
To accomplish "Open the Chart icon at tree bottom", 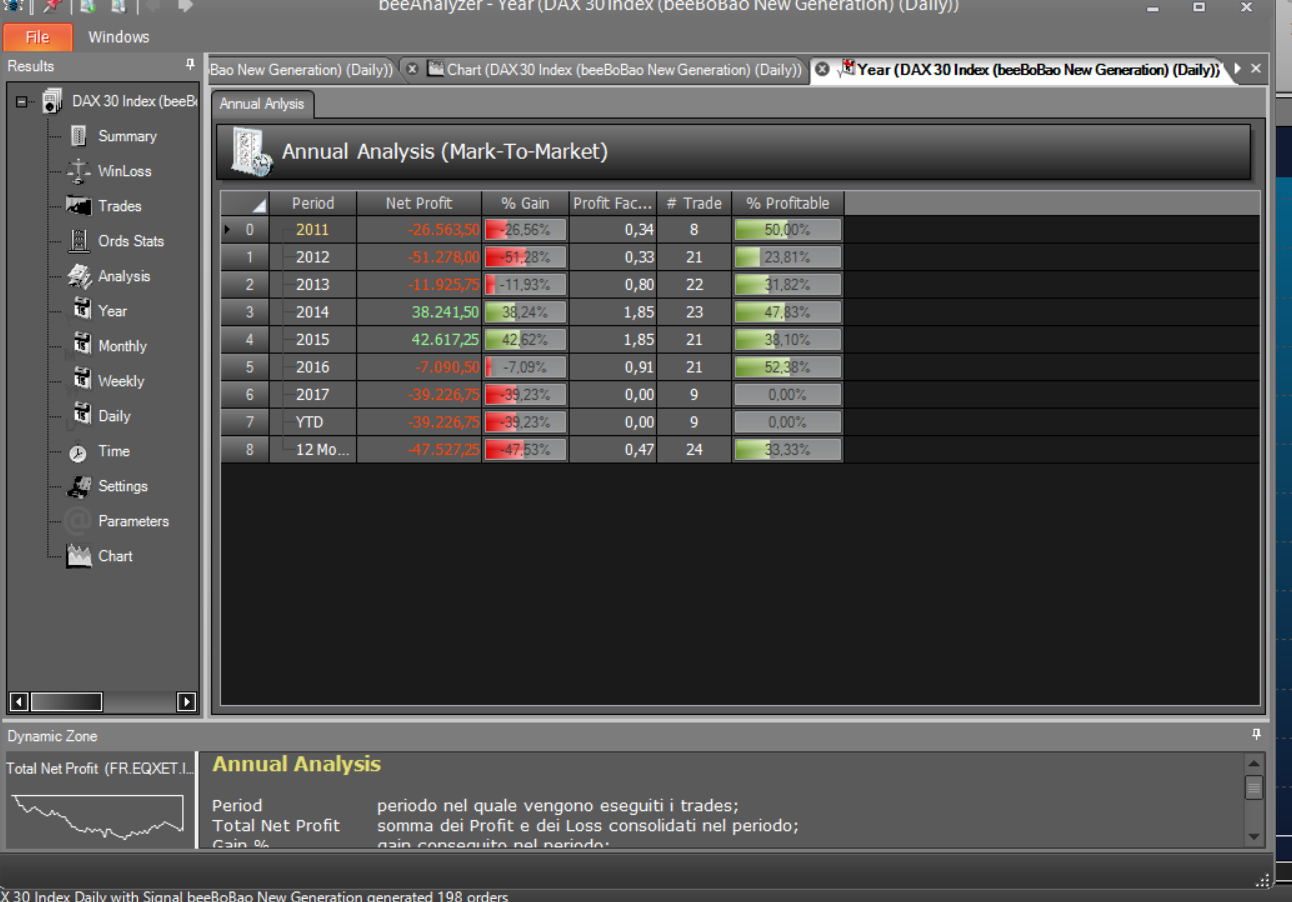I will pyautogui.click(x=79, y=556).
